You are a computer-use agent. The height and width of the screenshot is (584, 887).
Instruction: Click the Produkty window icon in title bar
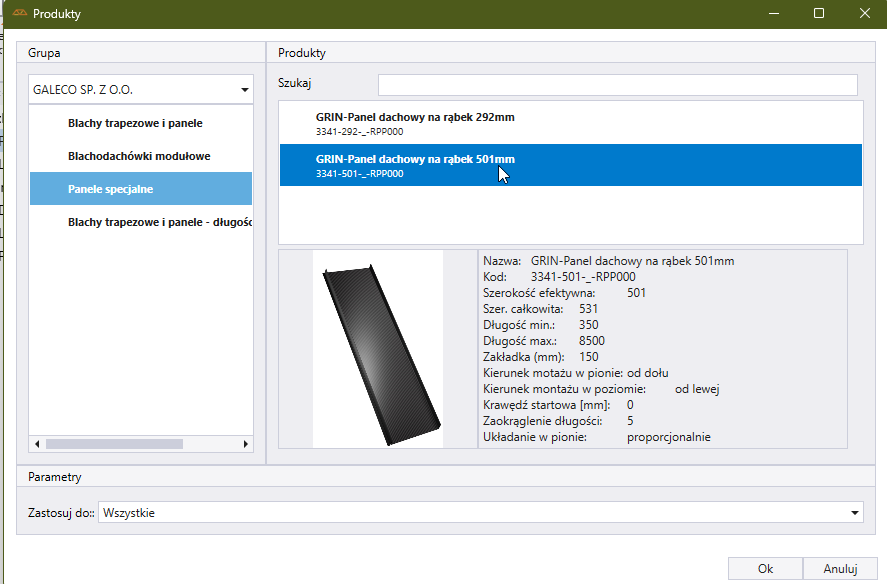click(x=19, y=14)
